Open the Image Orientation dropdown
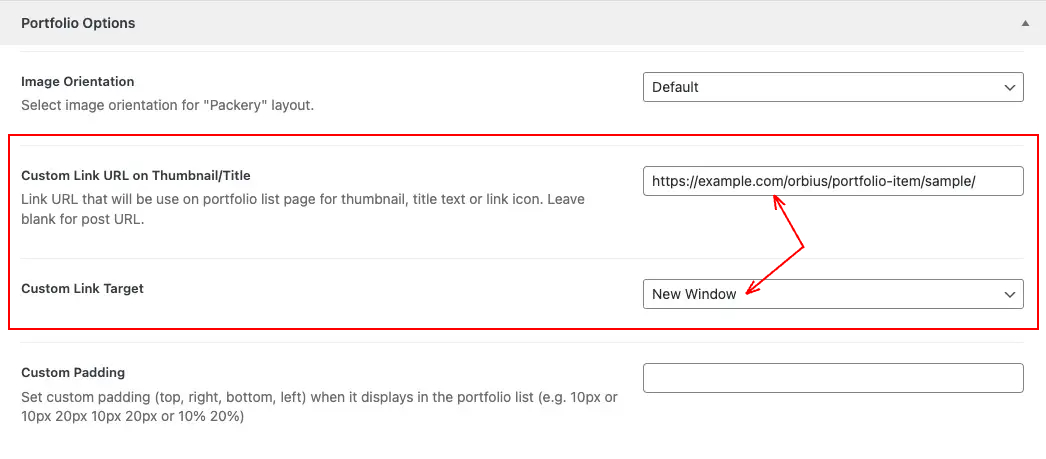This screenshot has height=459, width=1046. point(833,87)
